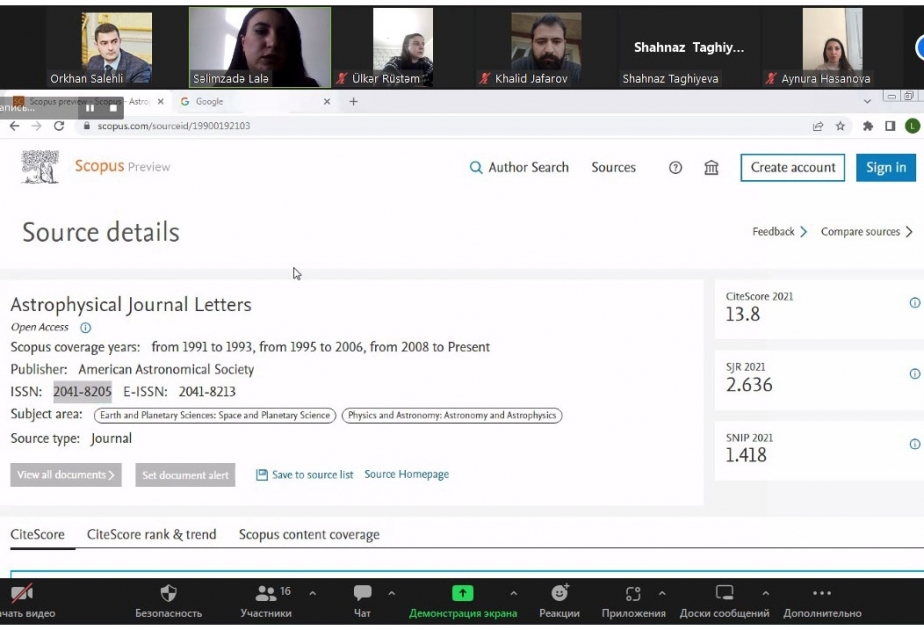Open the Participants panel icon
This screenshot has height=630, width=924.
(x=266, y=593)
